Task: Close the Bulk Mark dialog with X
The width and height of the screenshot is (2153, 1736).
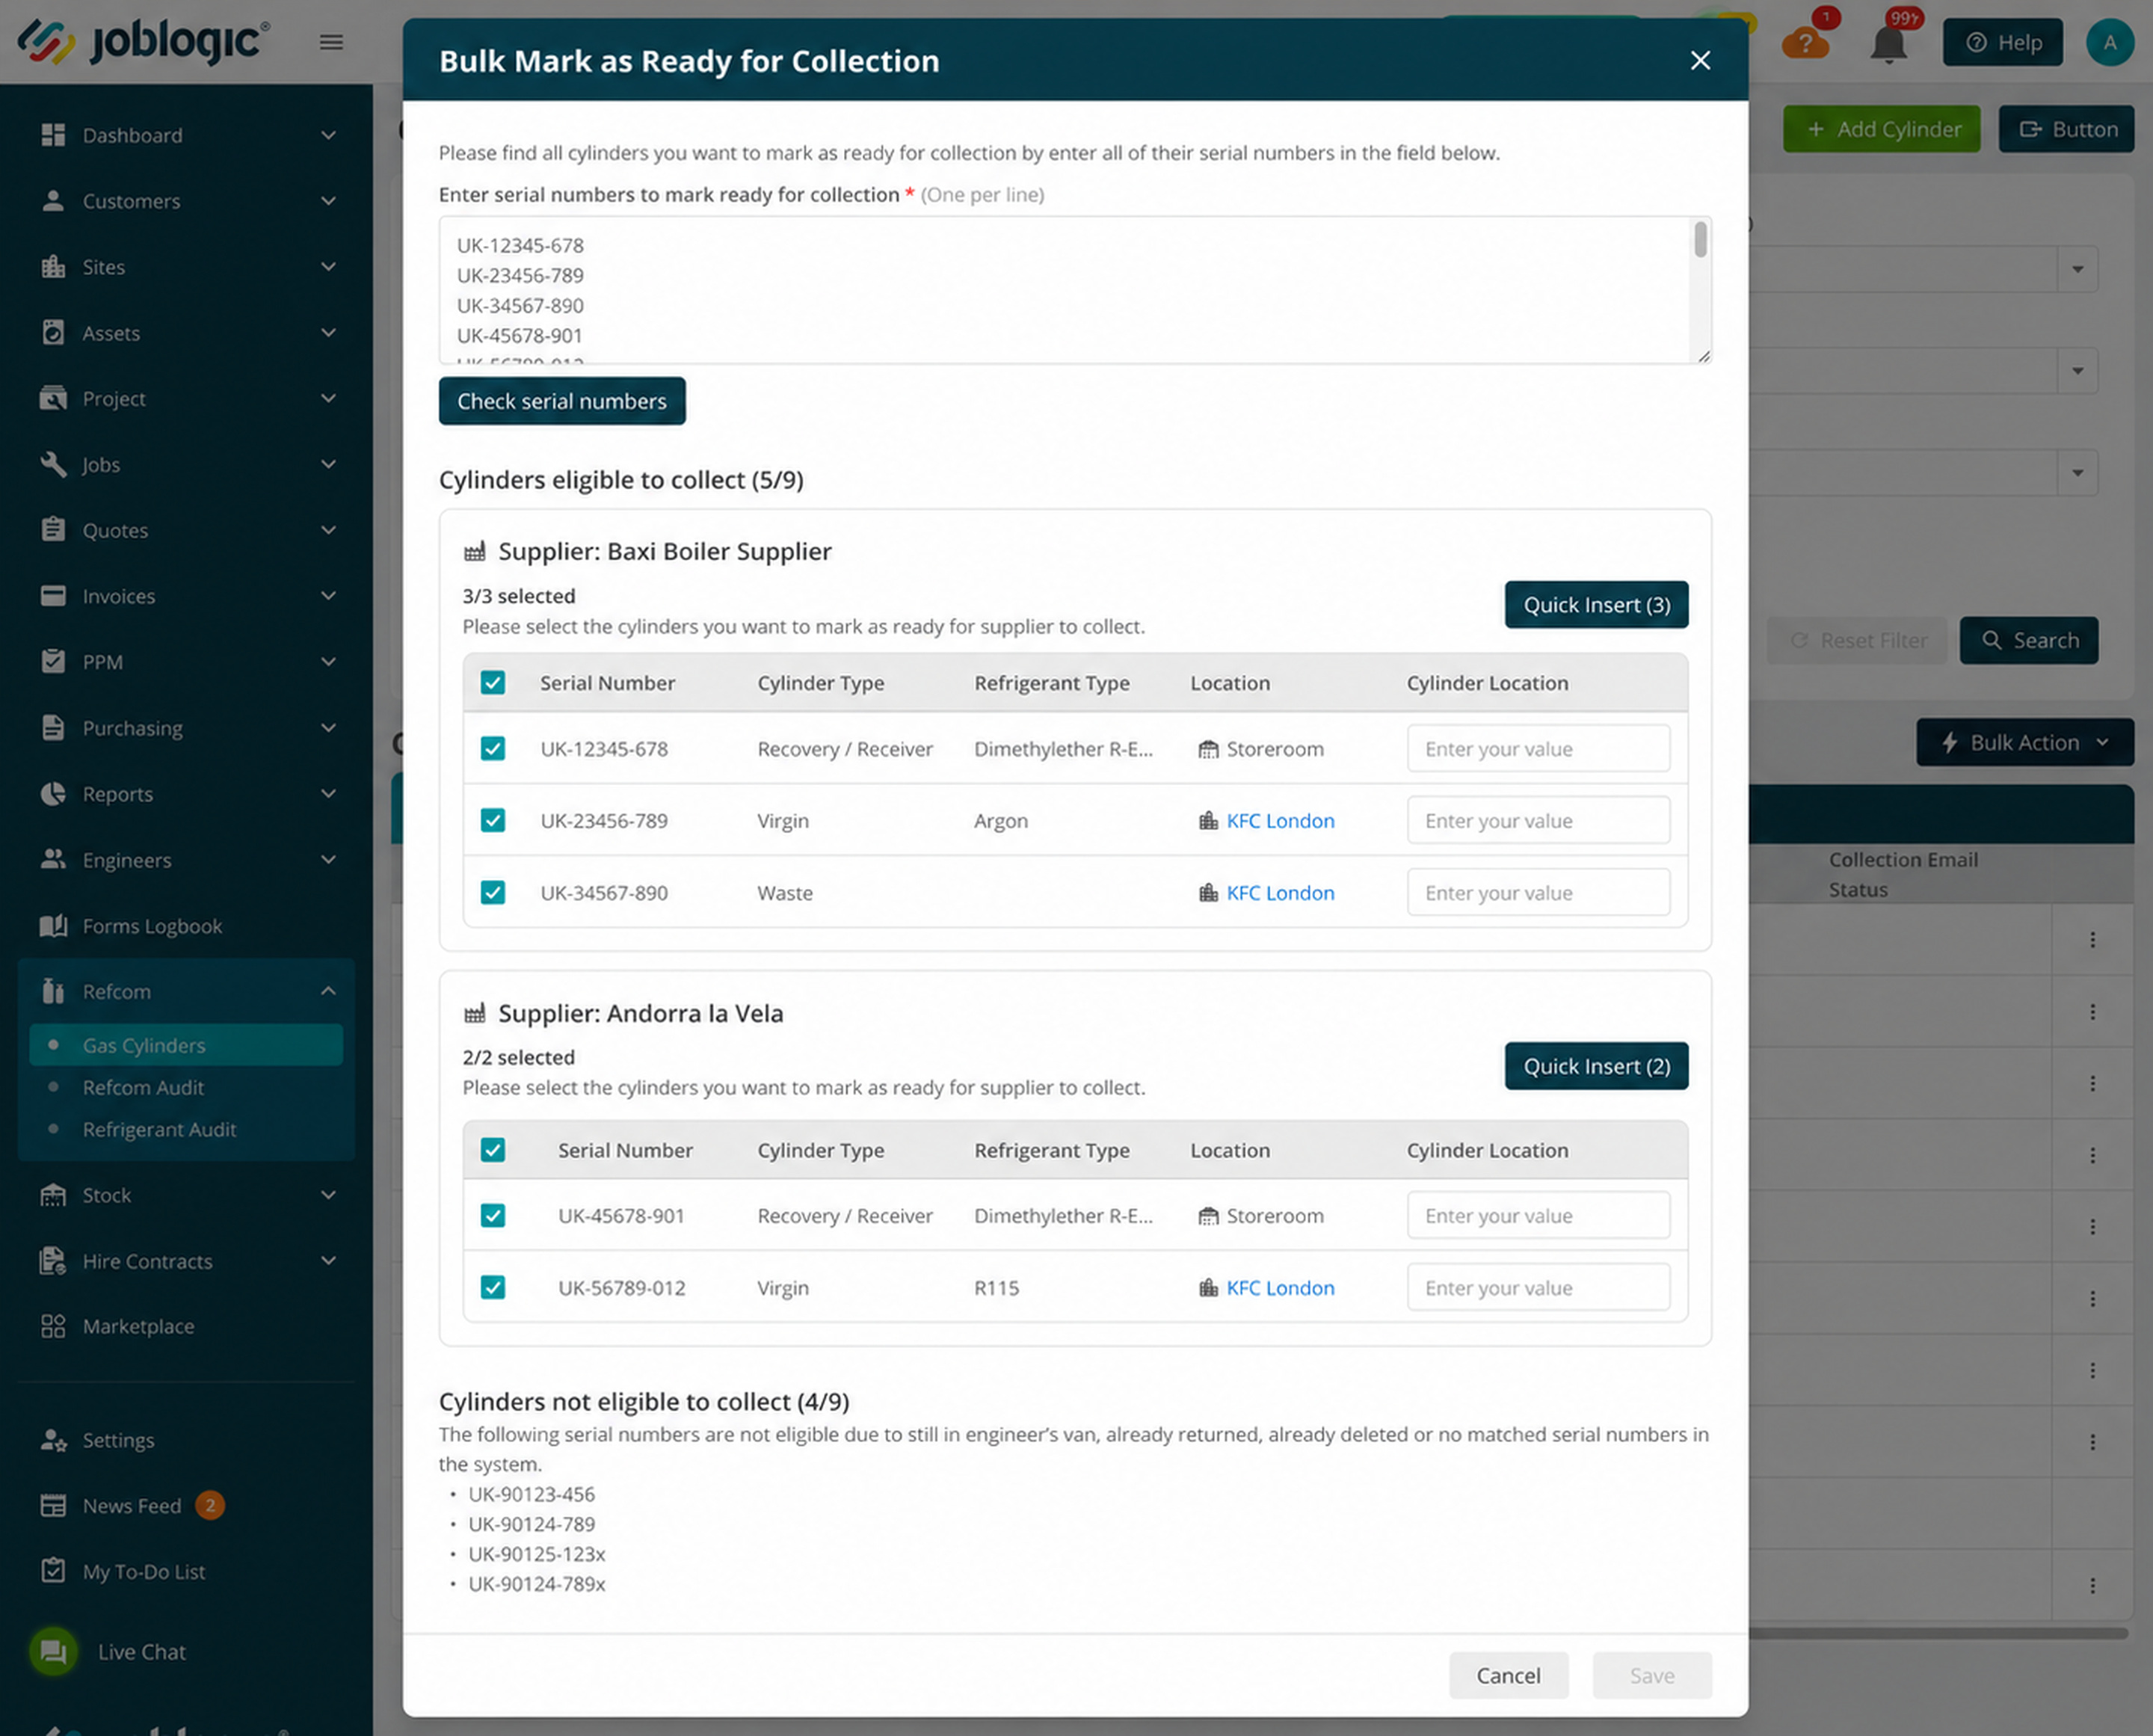Action: (x=1700, y=60)
